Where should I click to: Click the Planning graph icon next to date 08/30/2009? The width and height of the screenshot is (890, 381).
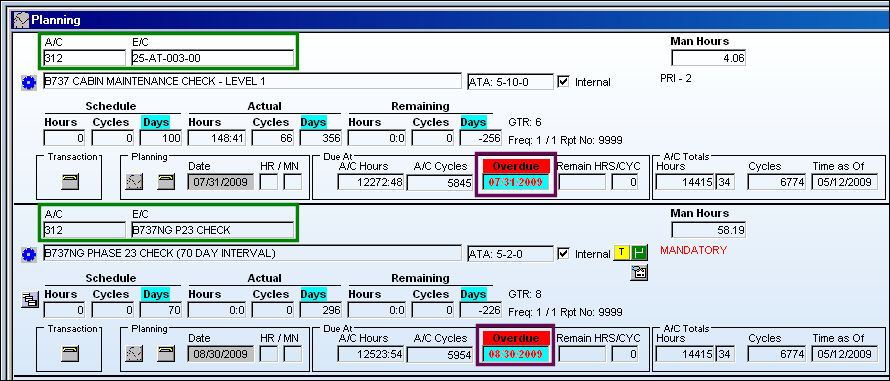[x=134, y=354]
